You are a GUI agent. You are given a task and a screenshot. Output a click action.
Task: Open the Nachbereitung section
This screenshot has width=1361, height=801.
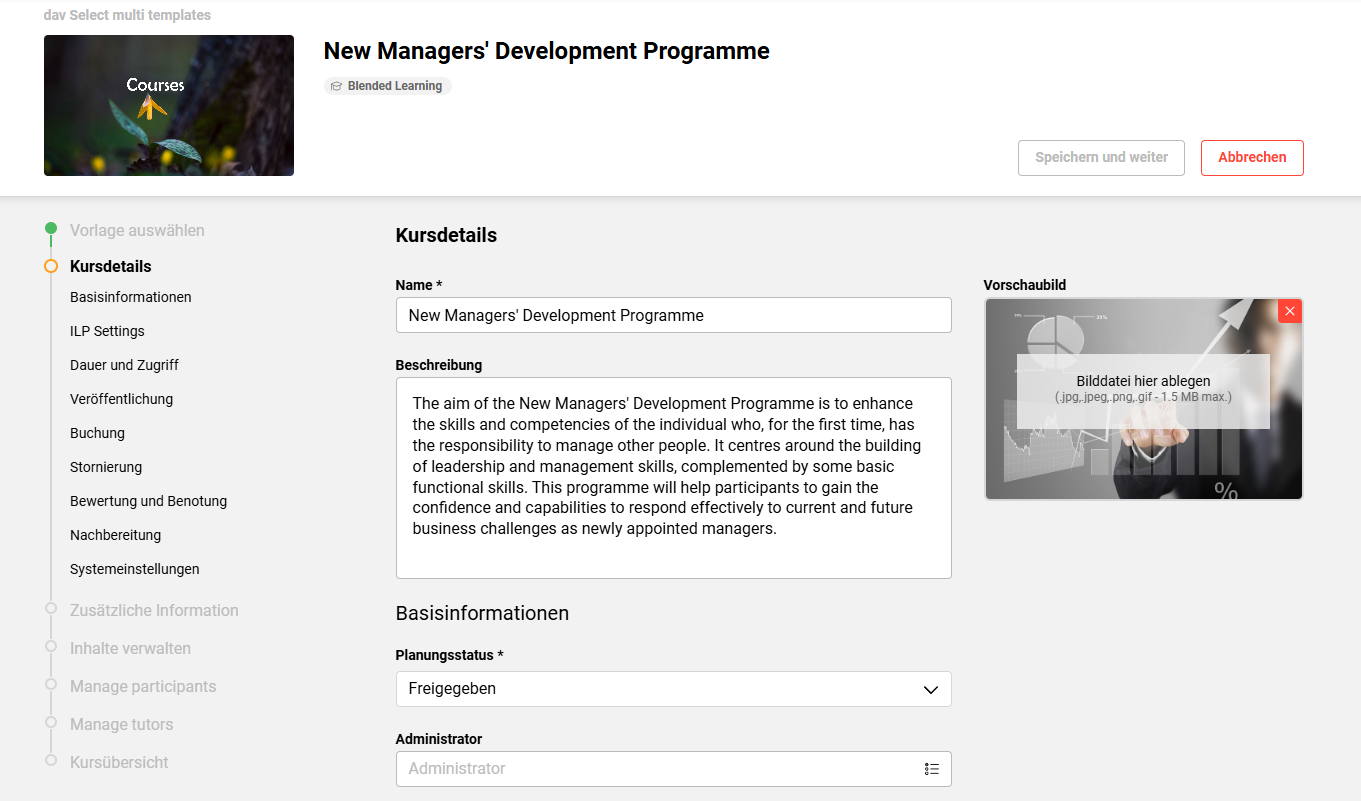click(x=115, y=535)
